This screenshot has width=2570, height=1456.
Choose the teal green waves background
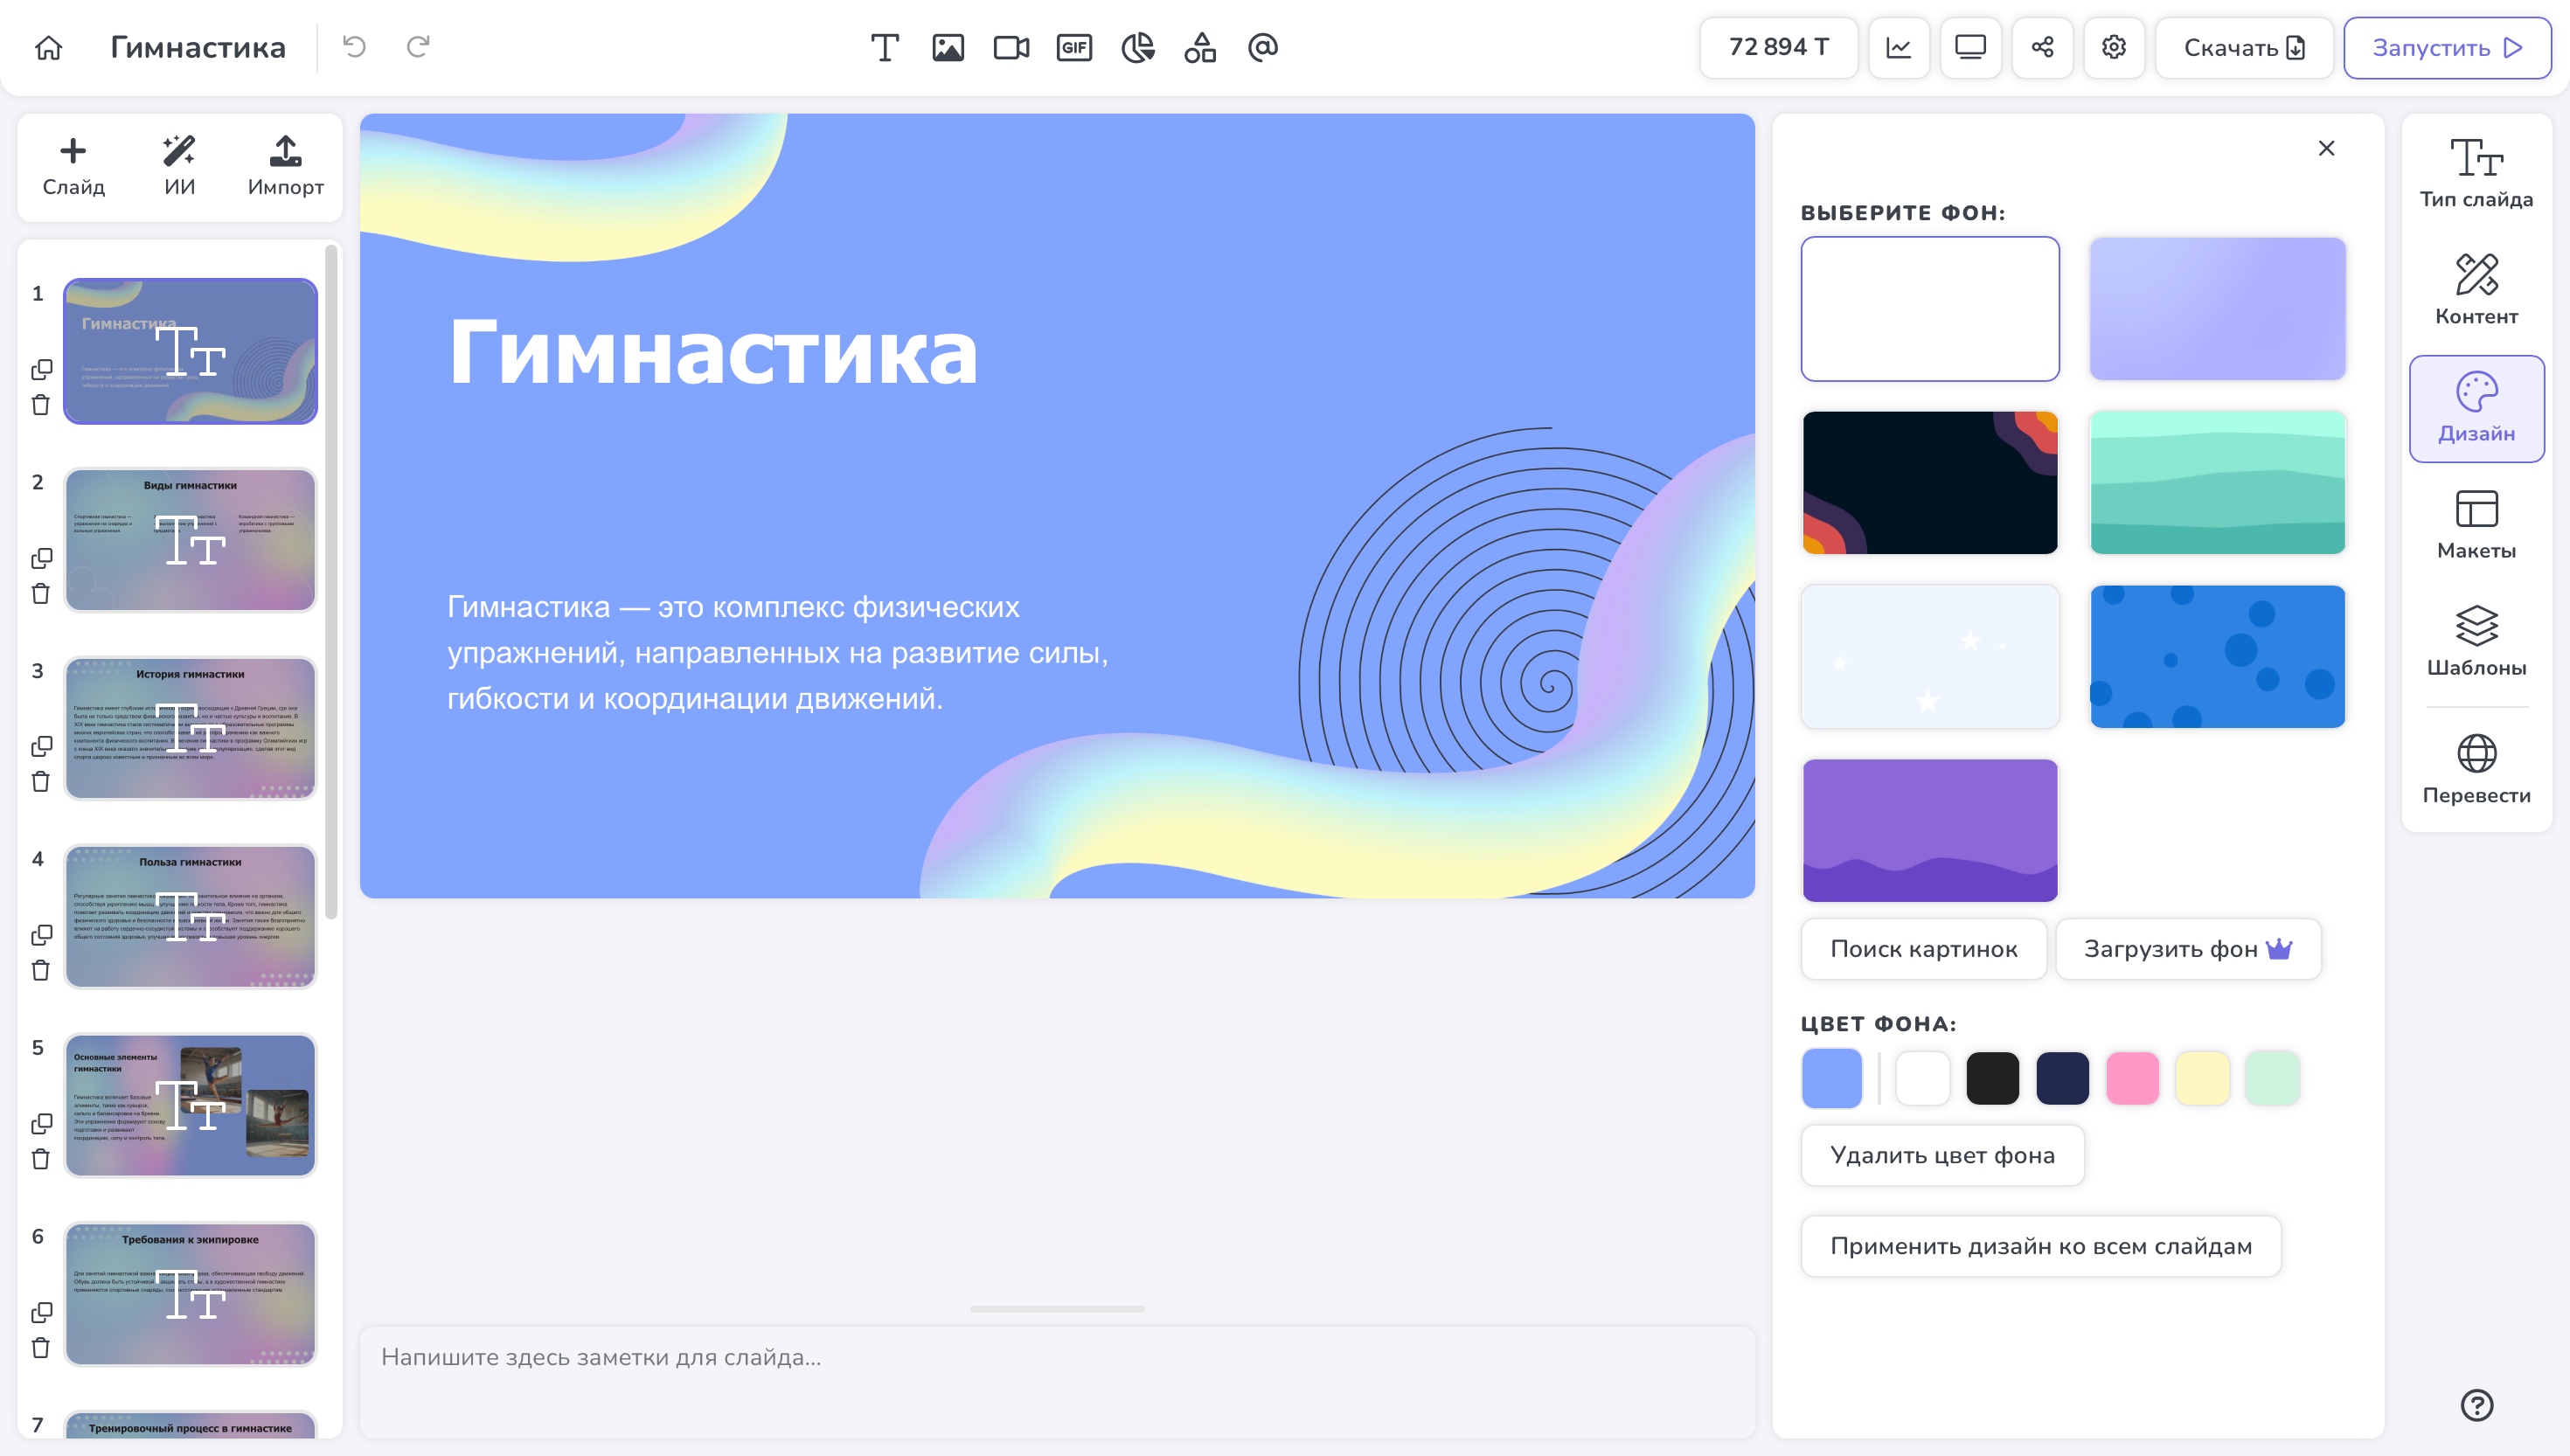[x=2217, y=483]
